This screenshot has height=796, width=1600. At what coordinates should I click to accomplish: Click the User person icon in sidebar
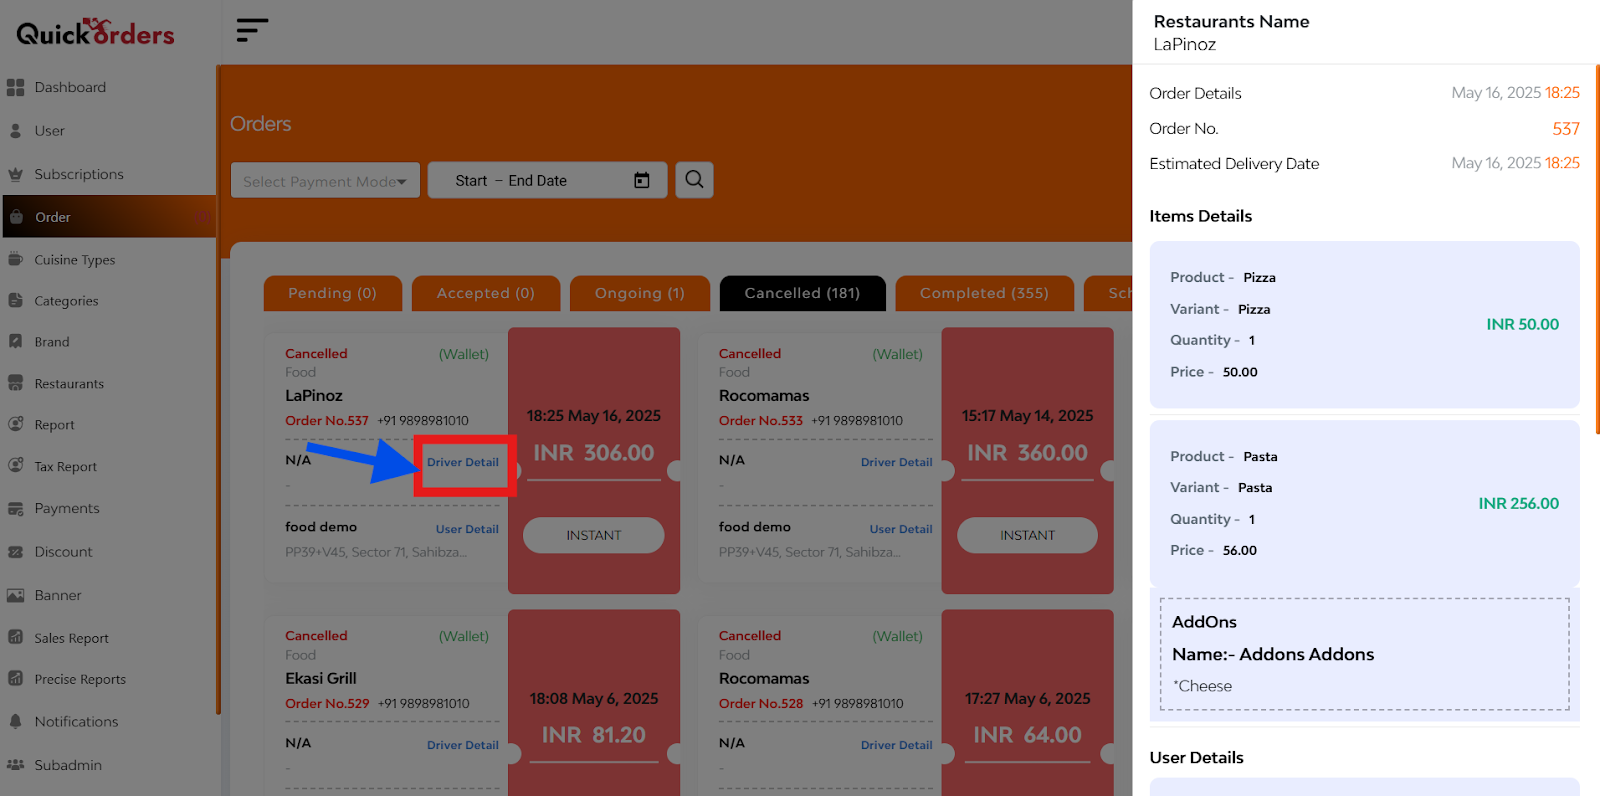[15, 131]
